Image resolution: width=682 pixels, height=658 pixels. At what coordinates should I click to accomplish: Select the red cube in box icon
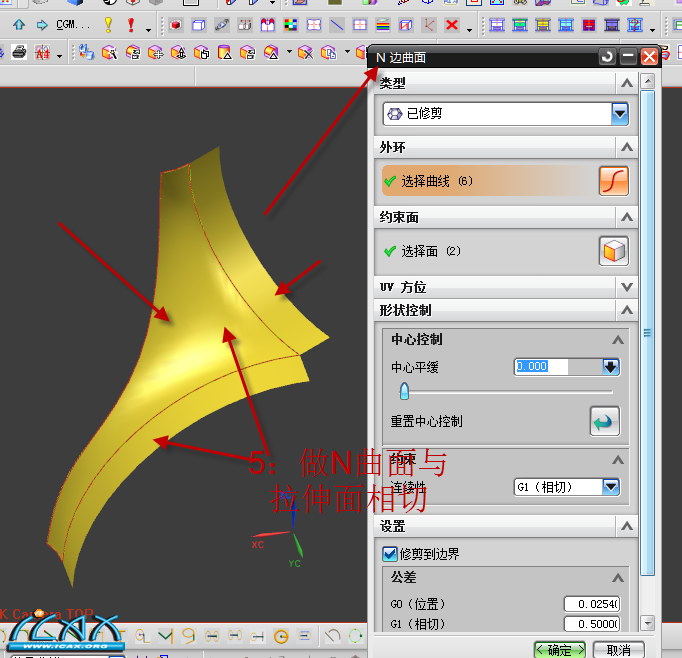[x=176, y=25]
